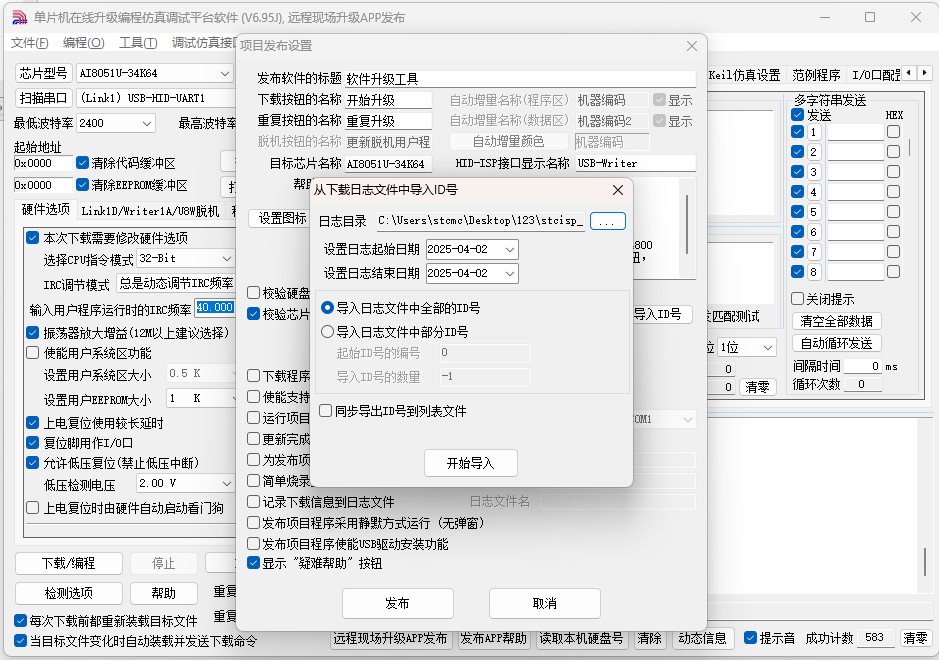Screen dimensions: 939x660
Task: Click 芯片型号 button
Action: tap(43, 73)
